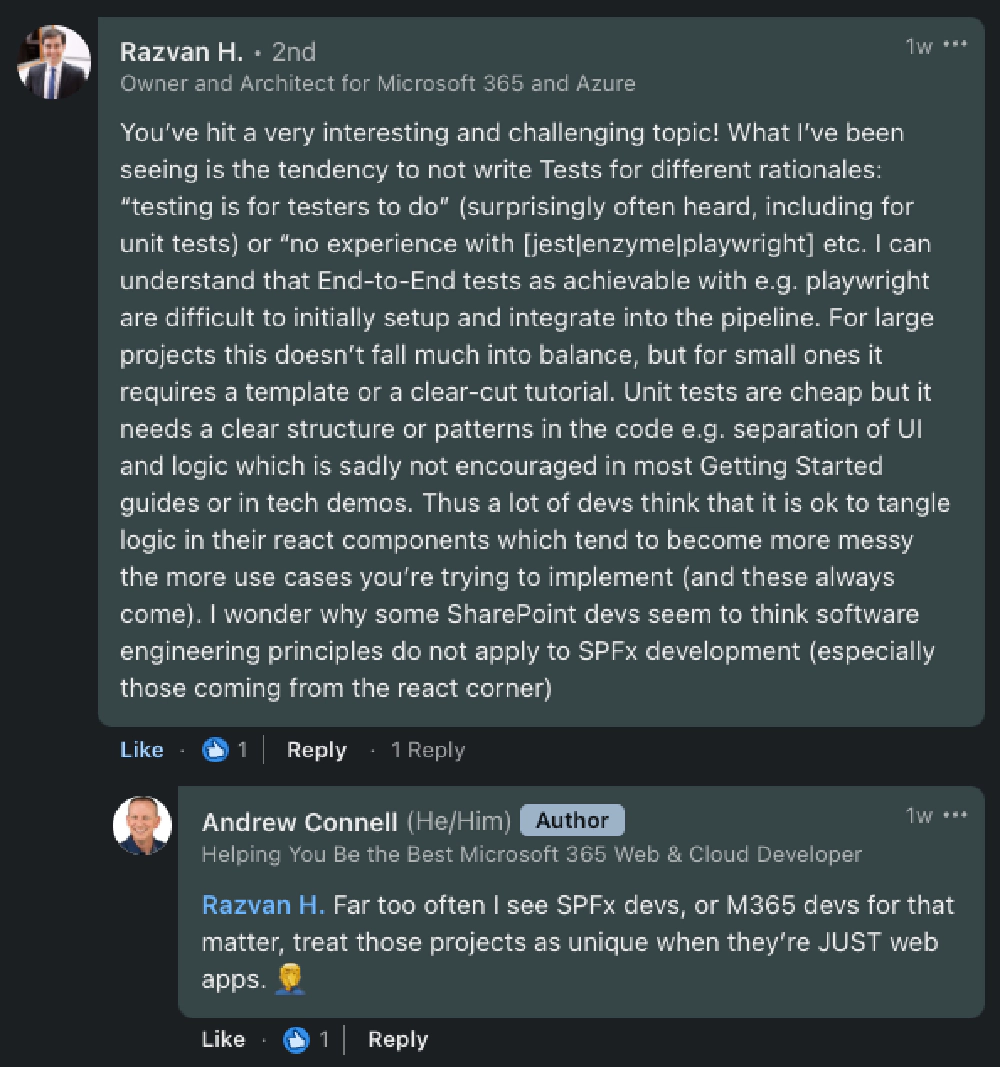
Task: Click the 1w timestamp on Razvan's comment
Action: tap(918, 44)
